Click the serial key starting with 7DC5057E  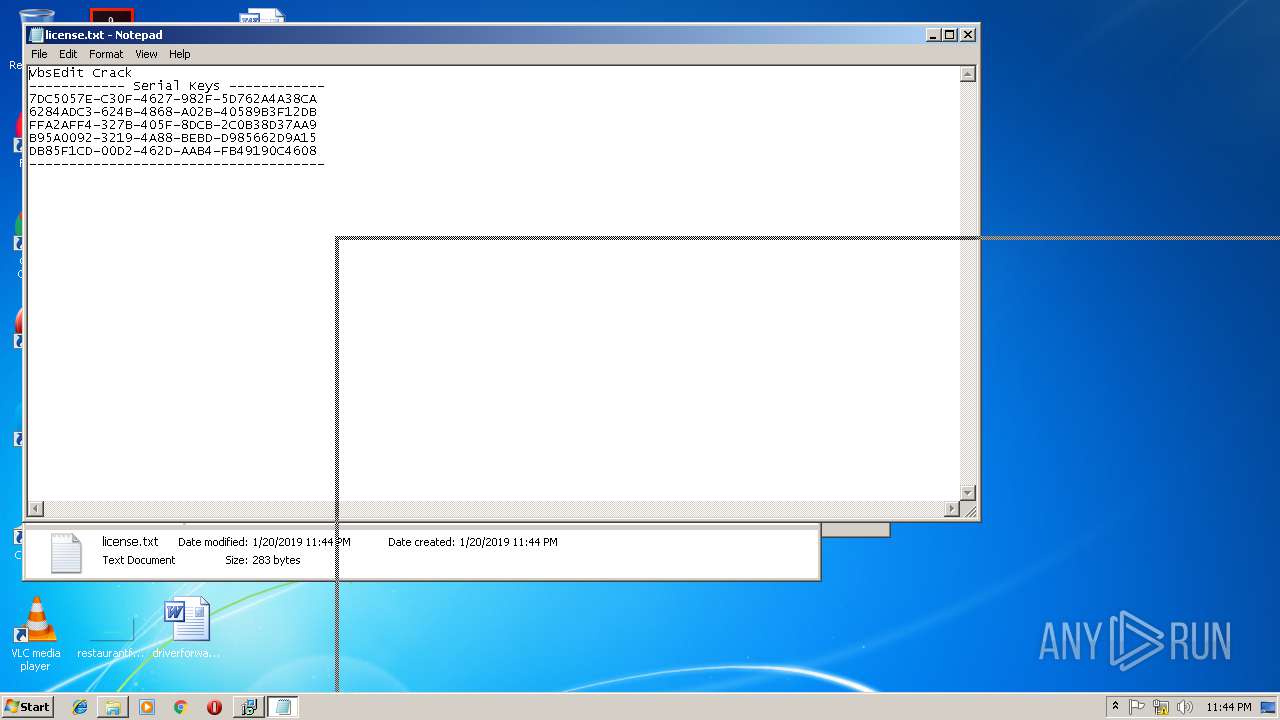point(173,99)
